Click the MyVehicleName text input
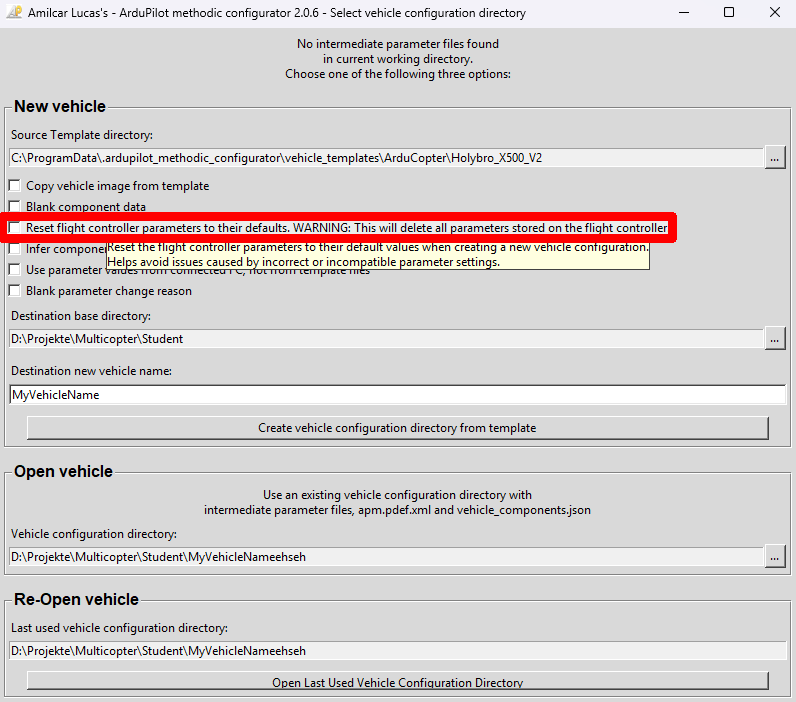The width and height of the screenshot is (796, 702). coord(397,395)
